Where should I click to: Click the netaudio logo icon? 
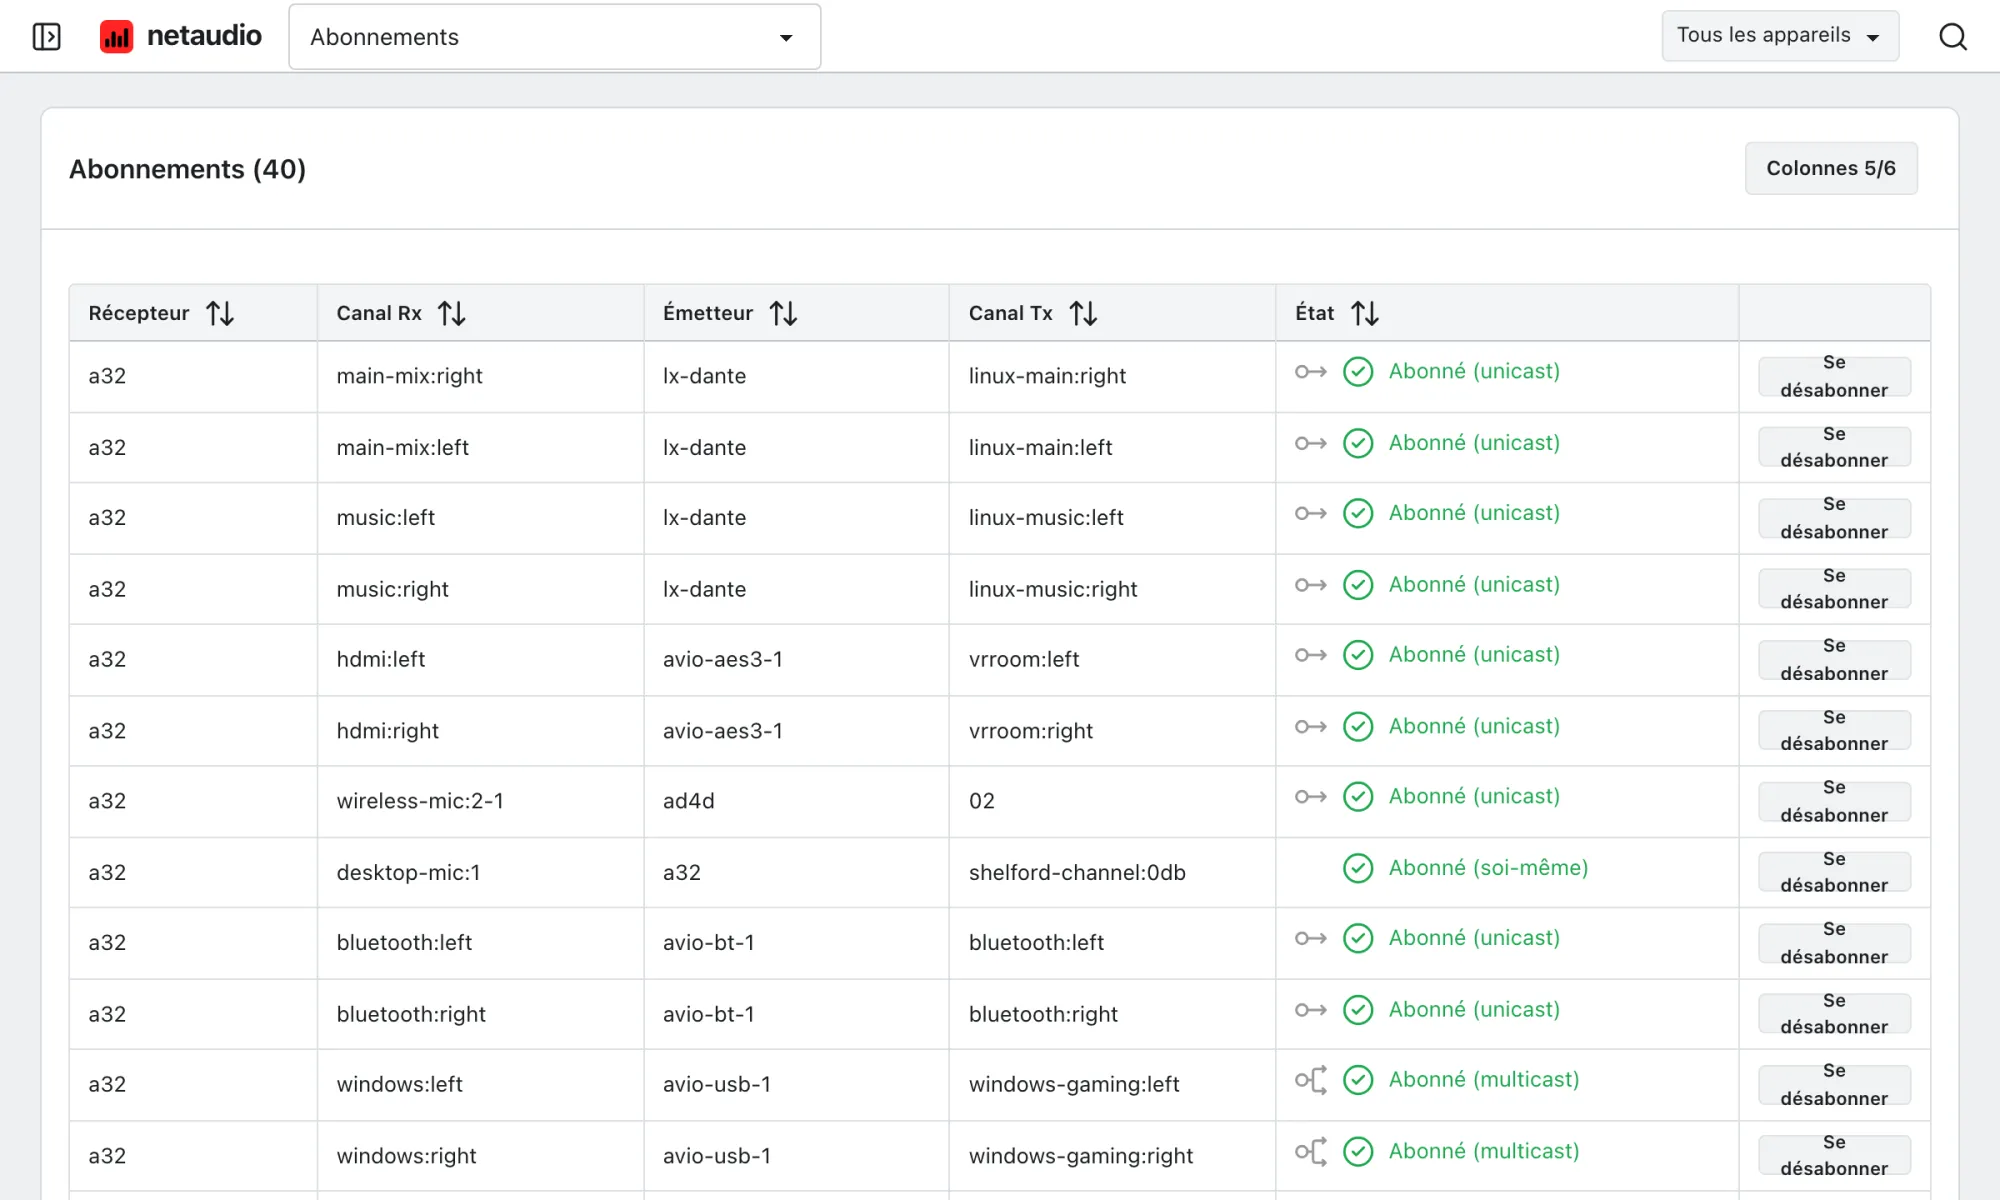pos(116,37)
